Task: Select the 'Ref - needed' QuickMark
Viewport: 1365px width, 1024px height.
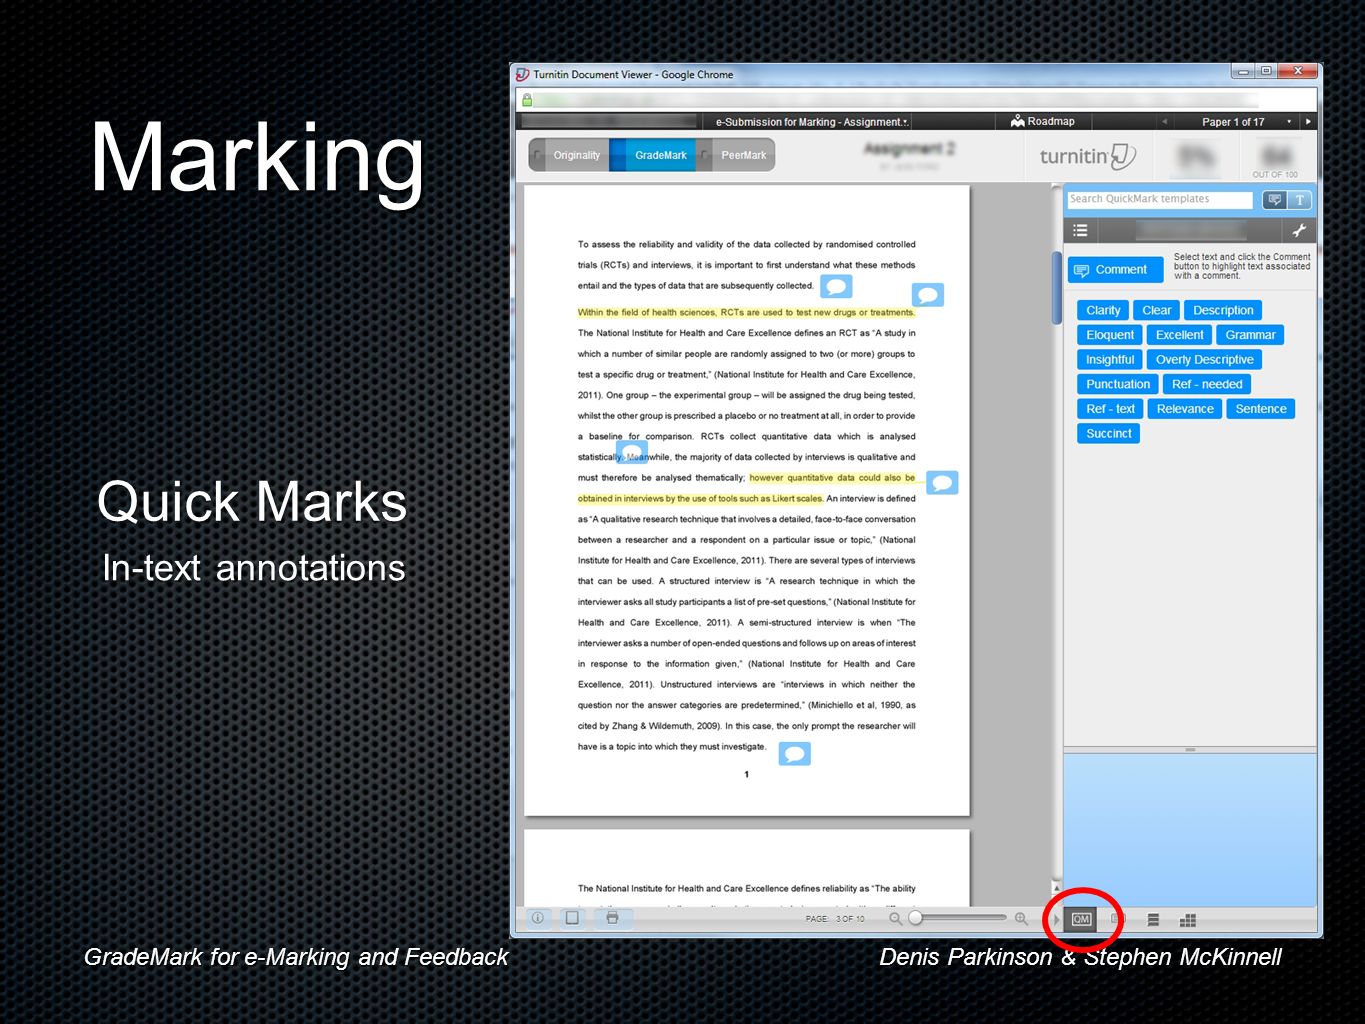Action: pyautogui.click(x=1207, y=384)
